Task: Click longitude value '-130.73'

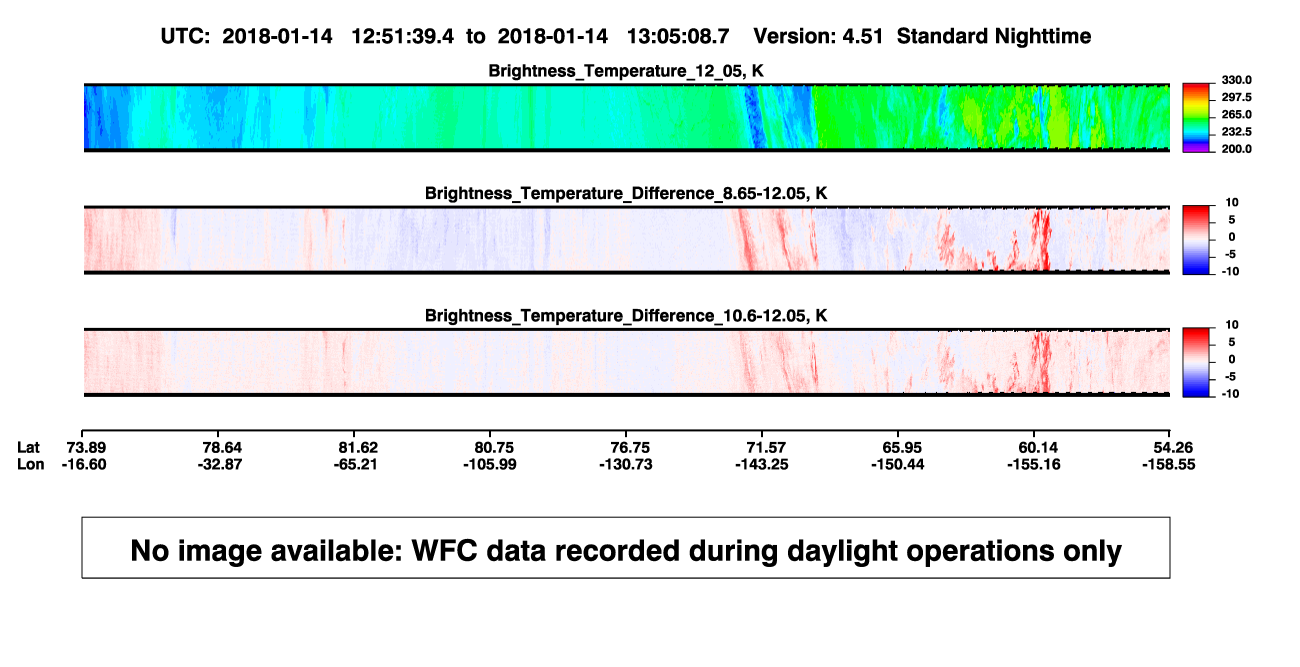Action: click(x=625, y=464)
